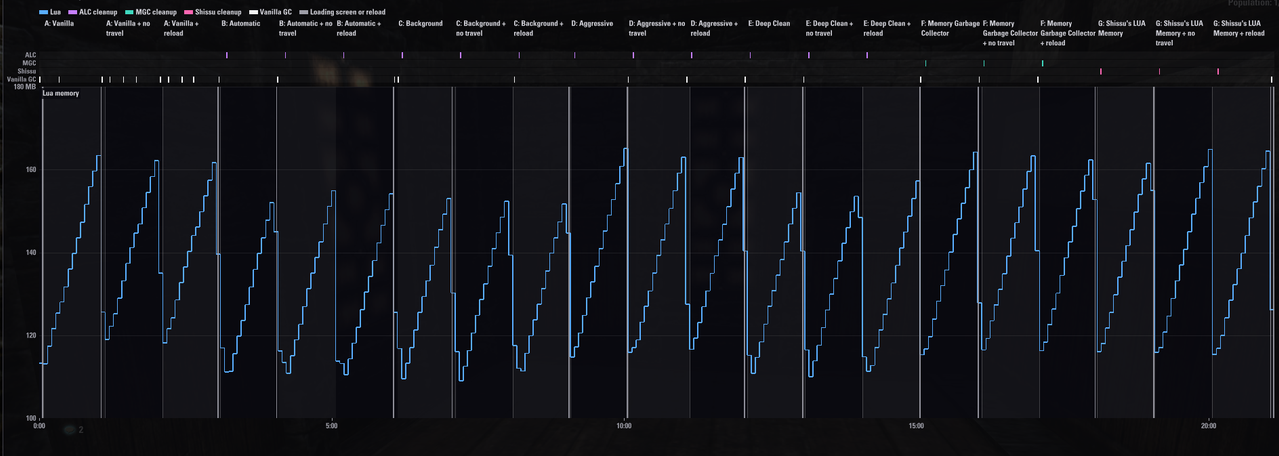
Task: Click the 20:00 time axis label
Action: tap(1208, 425)
